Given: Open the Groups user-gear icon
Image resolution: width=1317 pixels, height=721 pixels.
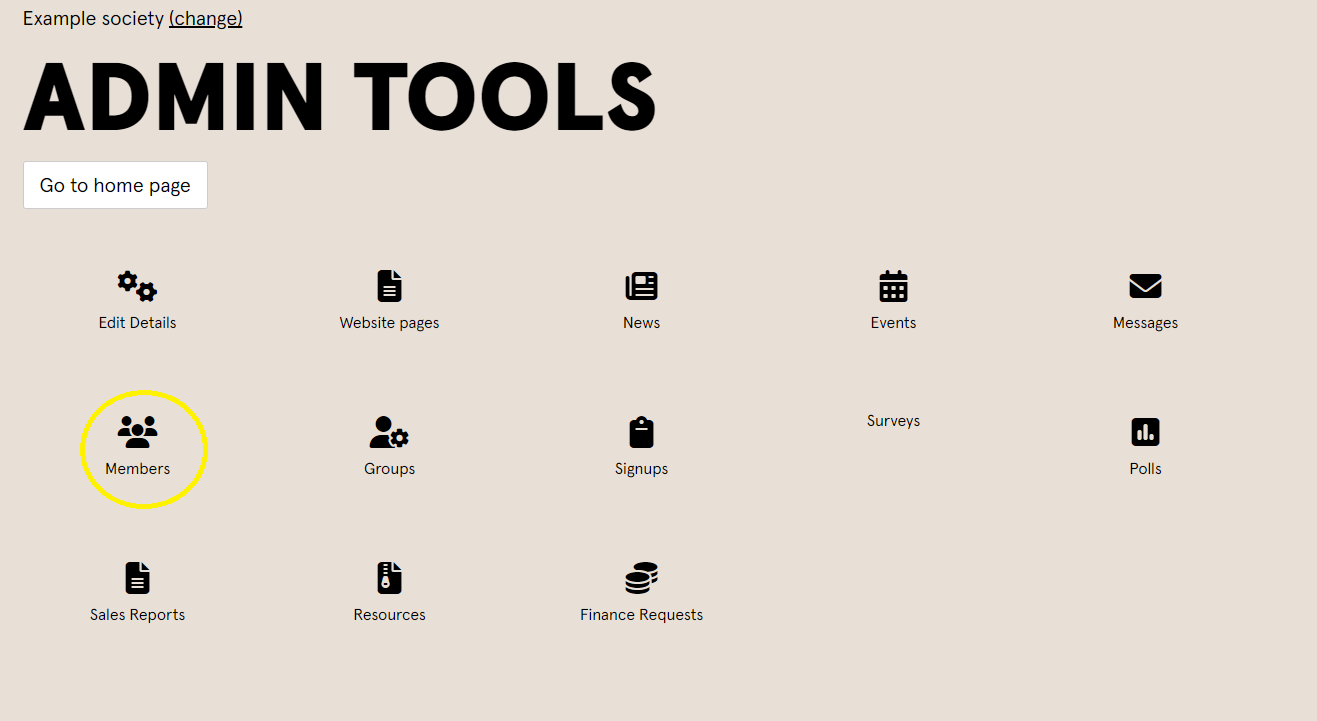Looking at the screenshot, I should [x=389, y=432].
